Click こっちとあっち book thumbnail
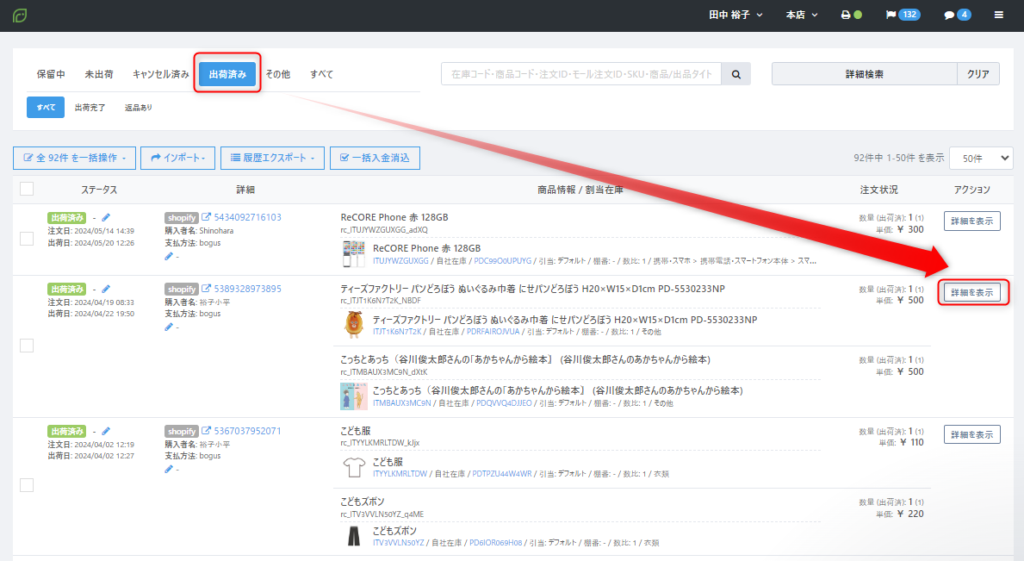Viewport: 1024px width, 561px height. 353,396
